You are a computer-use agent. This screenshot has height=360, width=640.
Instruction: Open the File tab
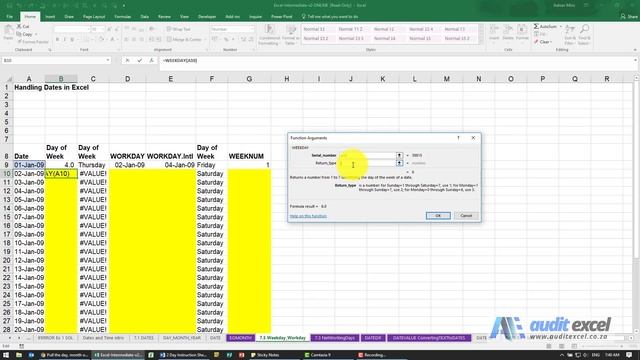(9, 17)
